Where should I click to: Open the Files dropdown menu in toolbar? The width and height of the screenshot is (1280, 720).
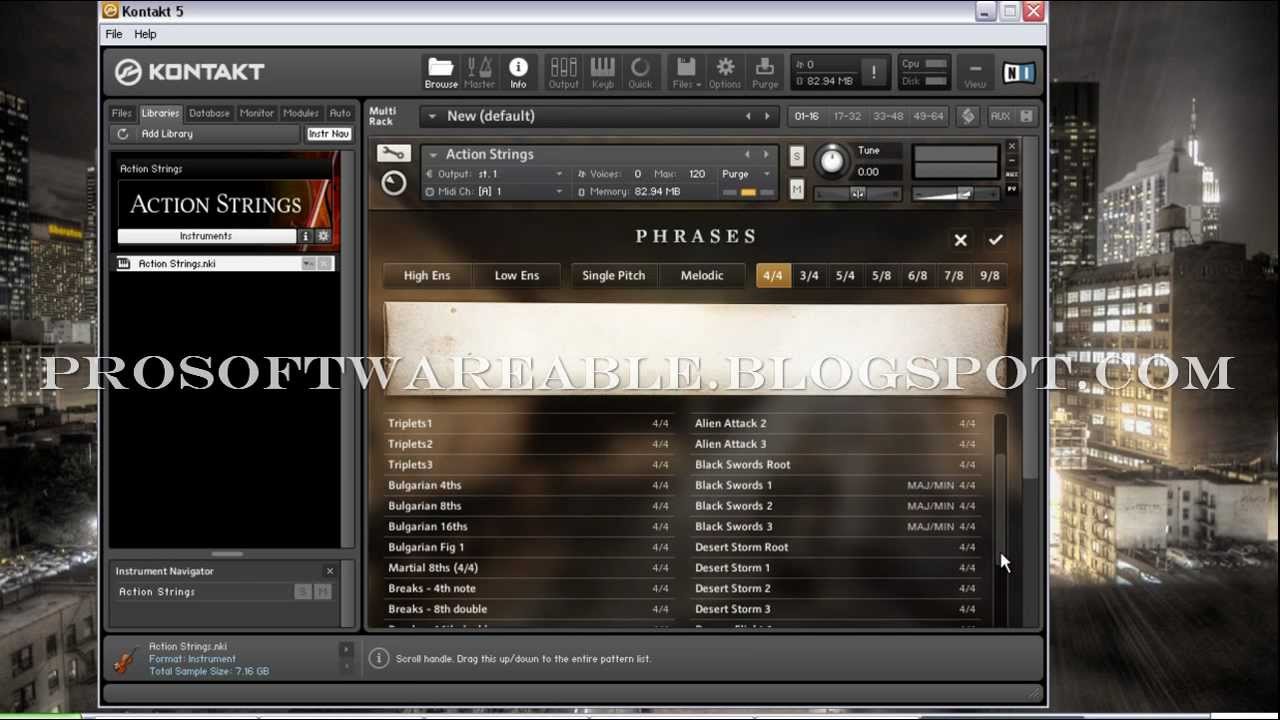(x=686, y=72)
